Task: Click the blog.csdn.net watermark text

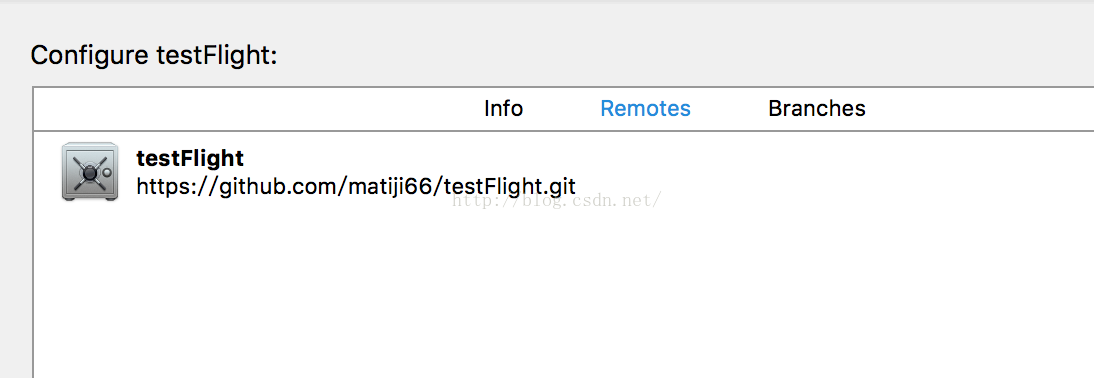Action: 556,201
